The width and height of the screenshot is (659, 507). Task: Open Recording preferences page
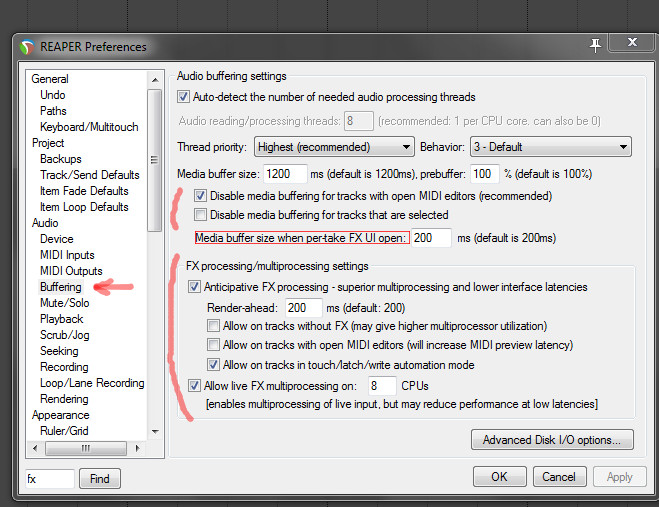coord(64,367)
